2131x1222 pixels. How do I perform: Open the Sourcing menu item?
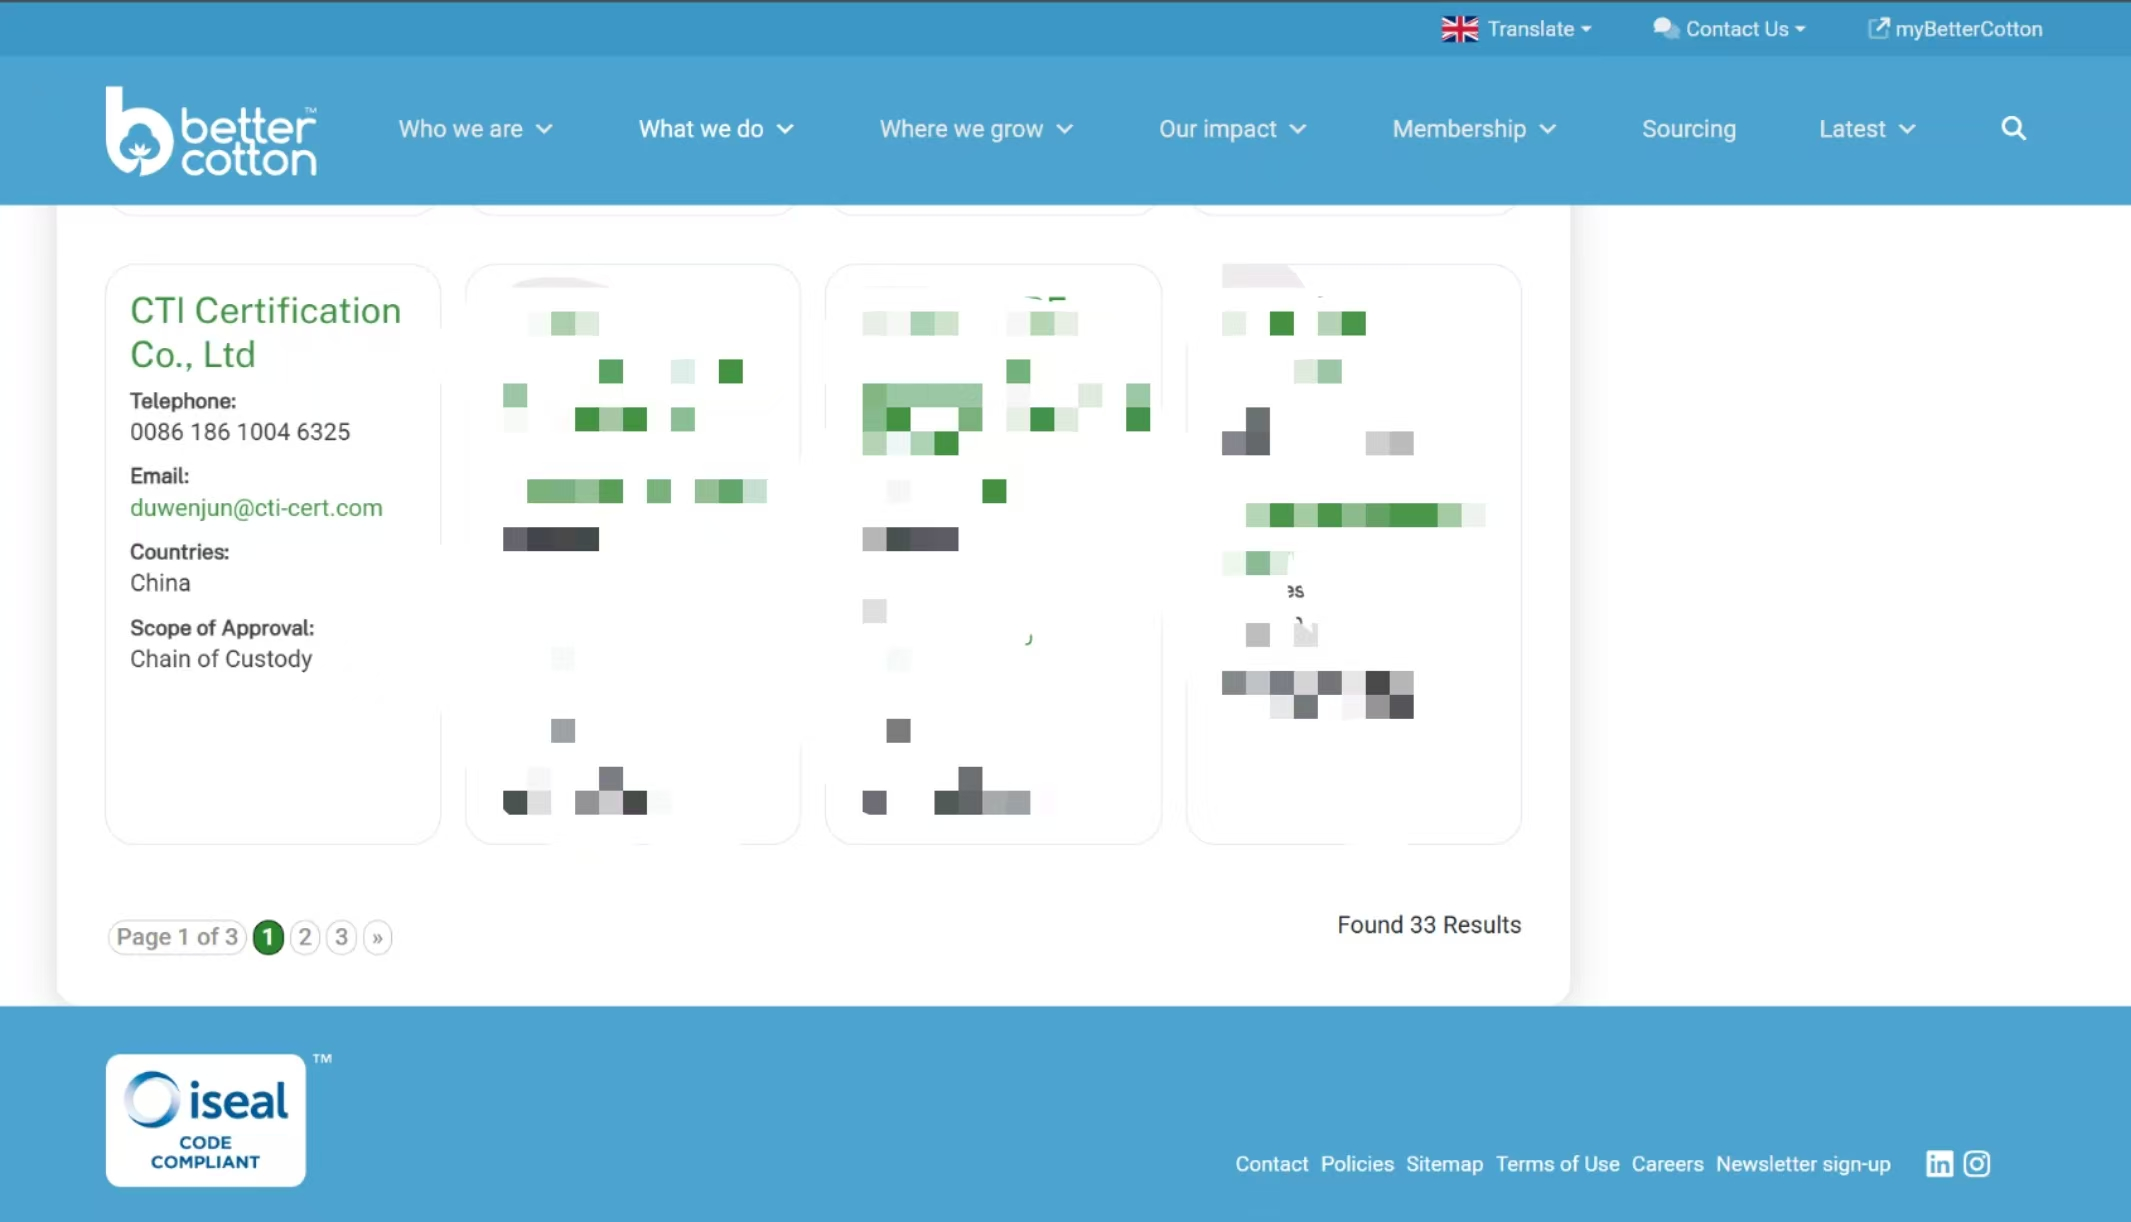click(1689, 129)
